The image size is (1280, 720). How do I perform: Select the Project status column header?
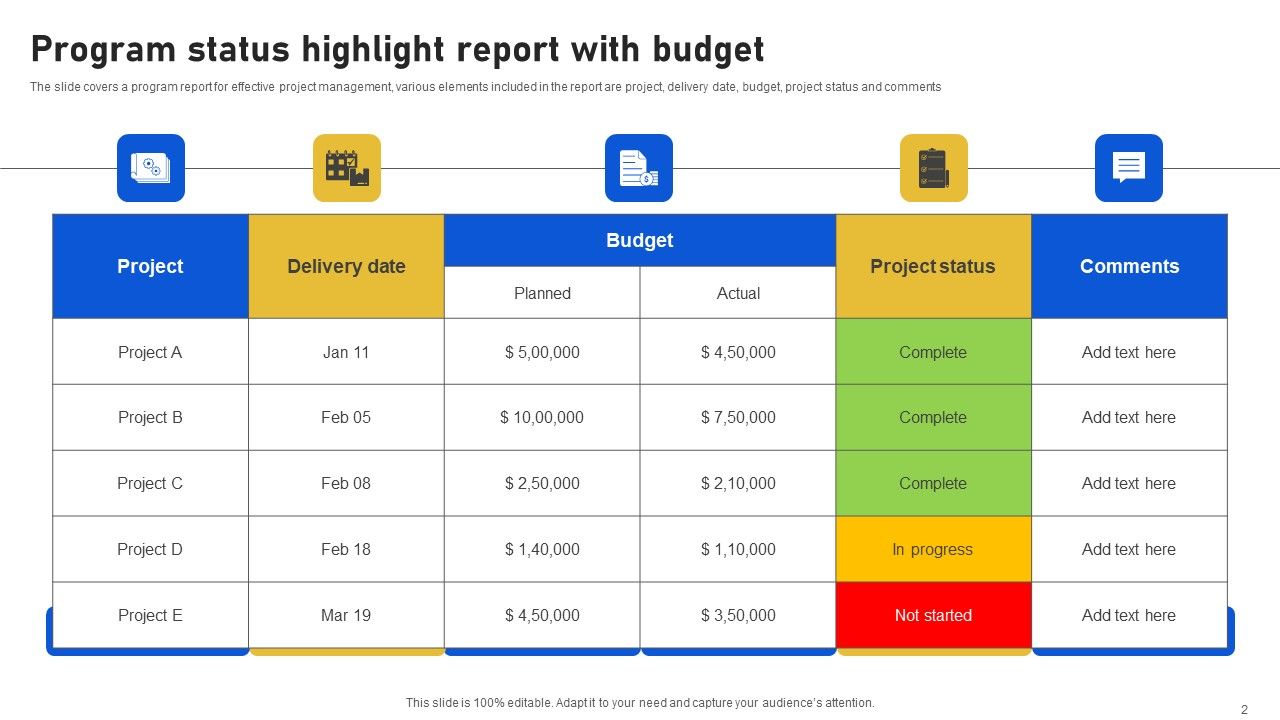tap(933, 266)
